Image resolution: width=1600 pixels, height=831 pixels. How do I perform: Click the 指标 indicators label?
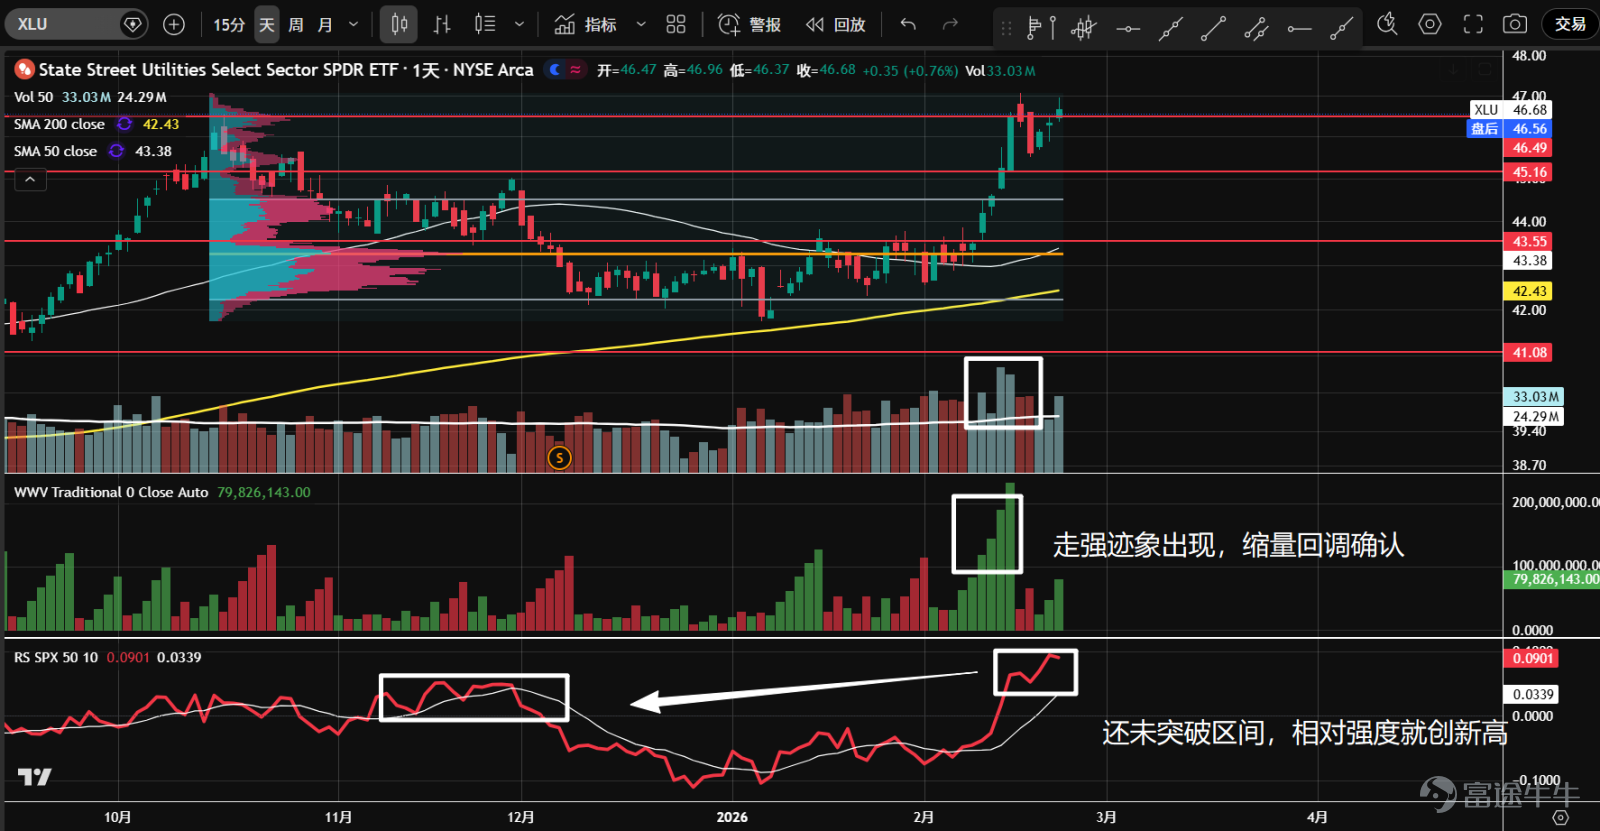pyautogui.click(x=601, y=24)
